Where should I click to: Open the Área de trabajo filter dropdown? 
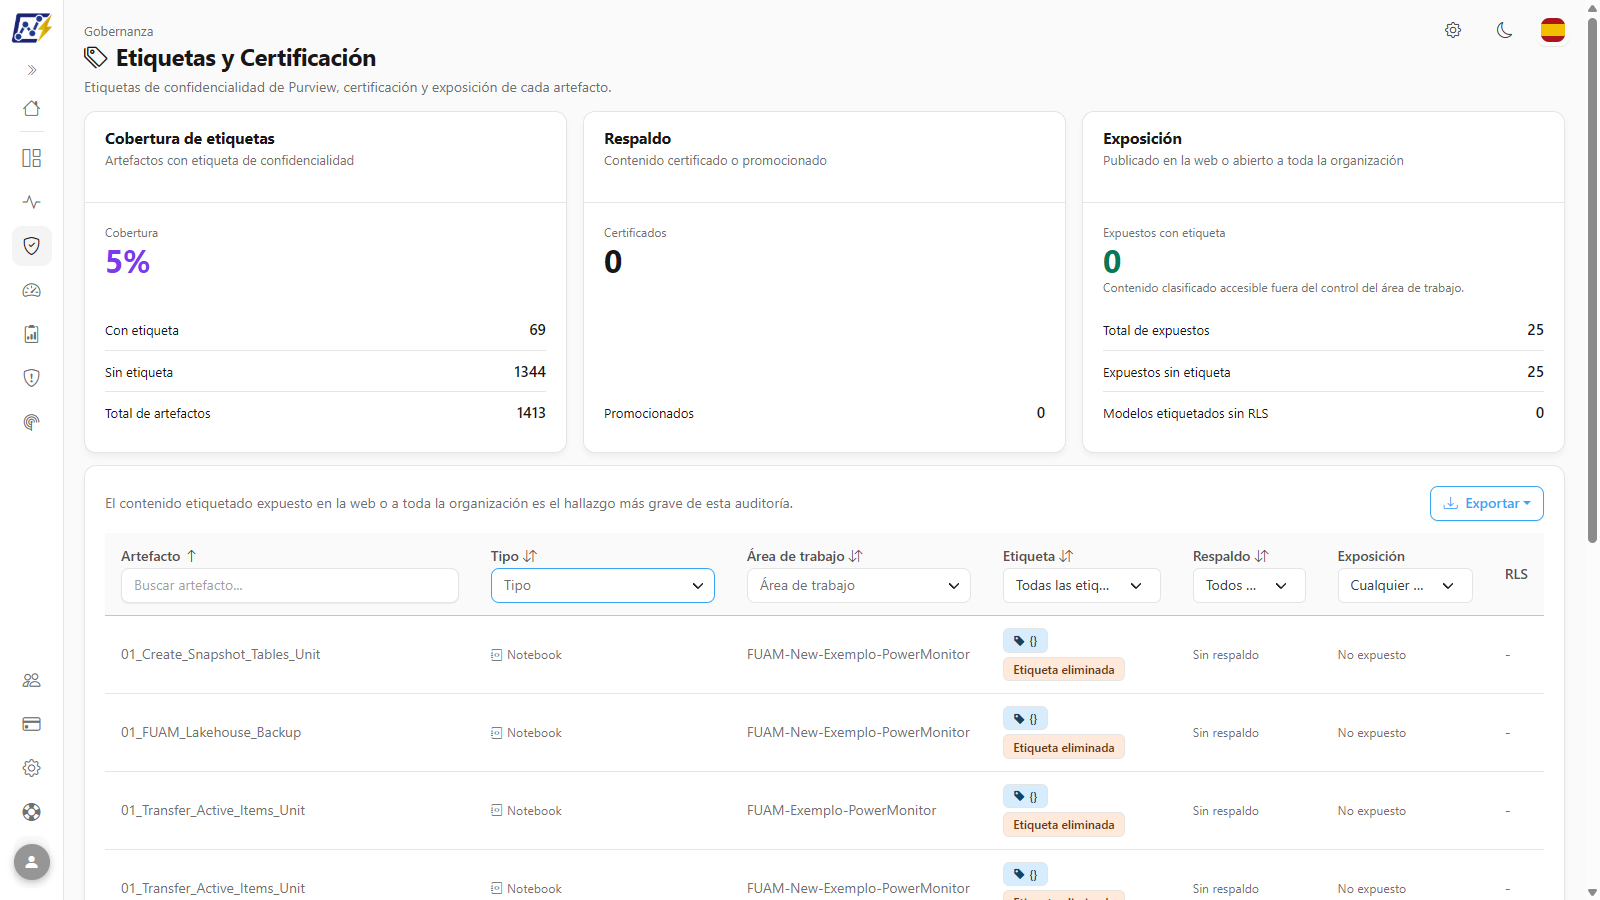(x=859, y=586)
